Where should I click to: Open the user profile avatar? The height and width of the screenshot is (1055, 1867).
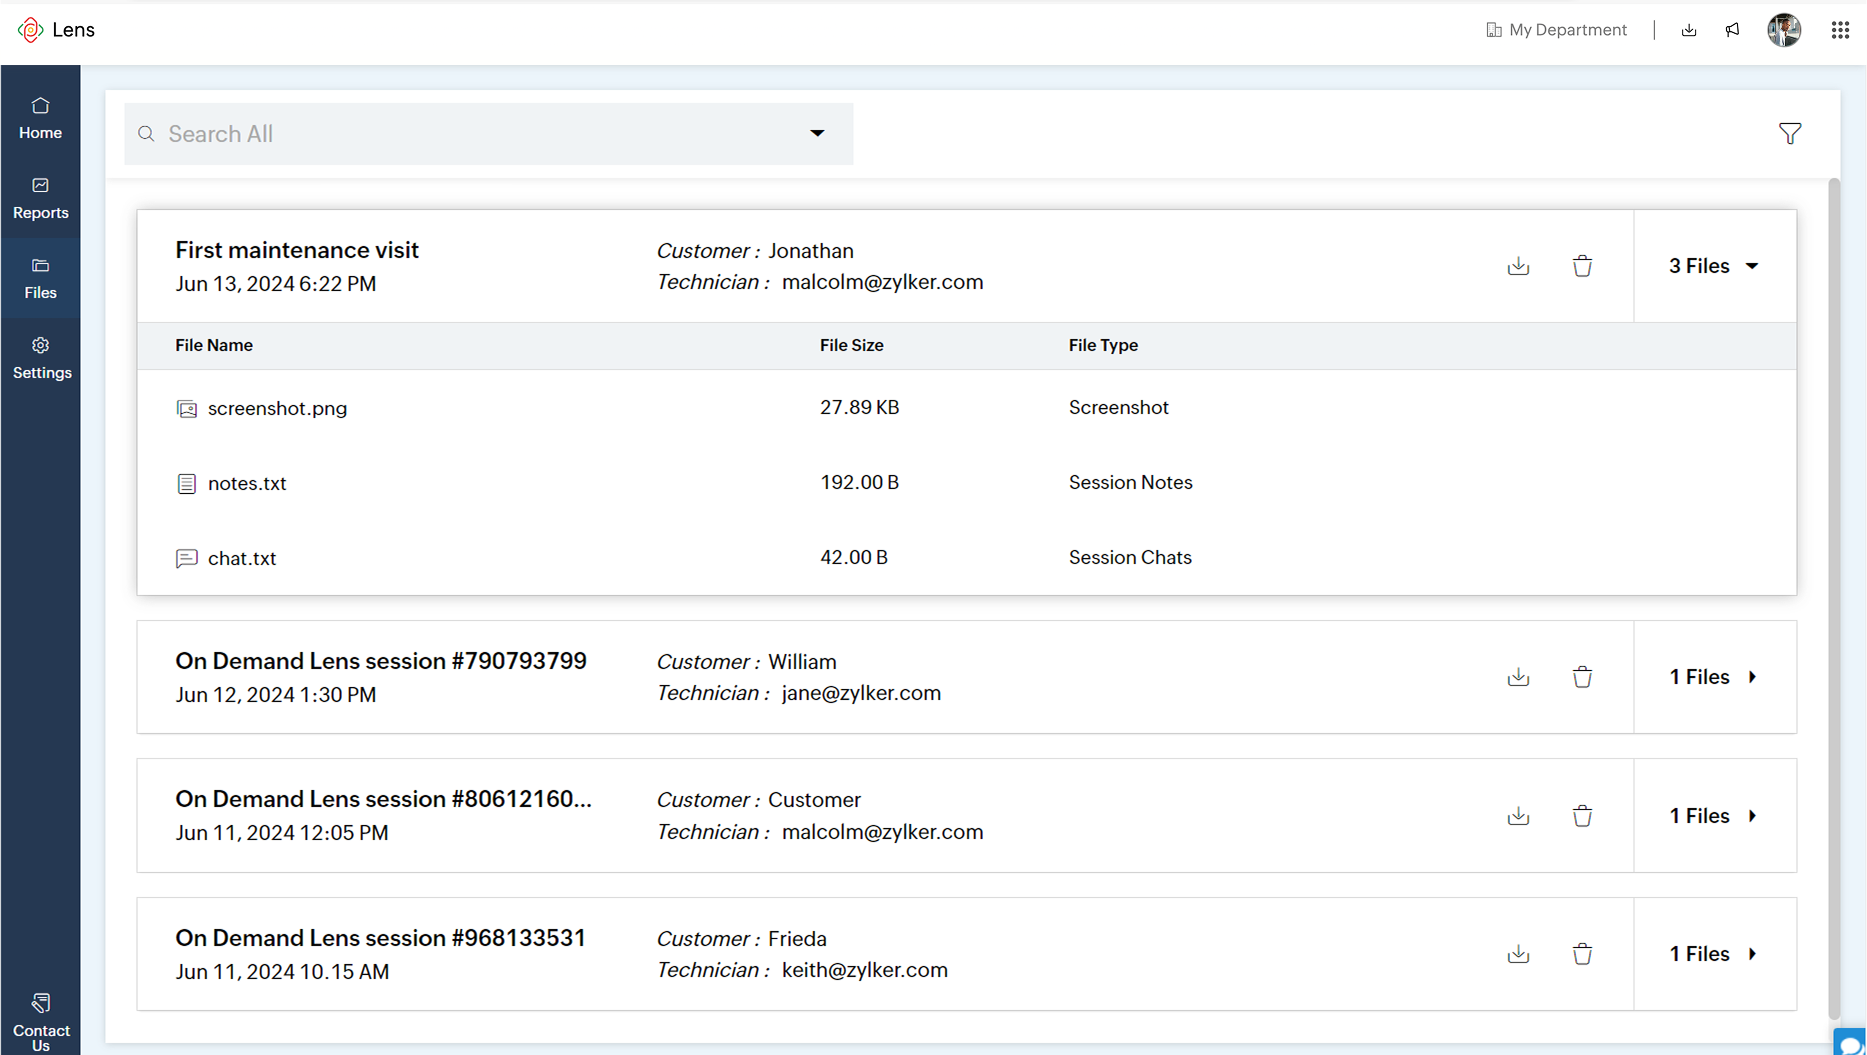1784,30
